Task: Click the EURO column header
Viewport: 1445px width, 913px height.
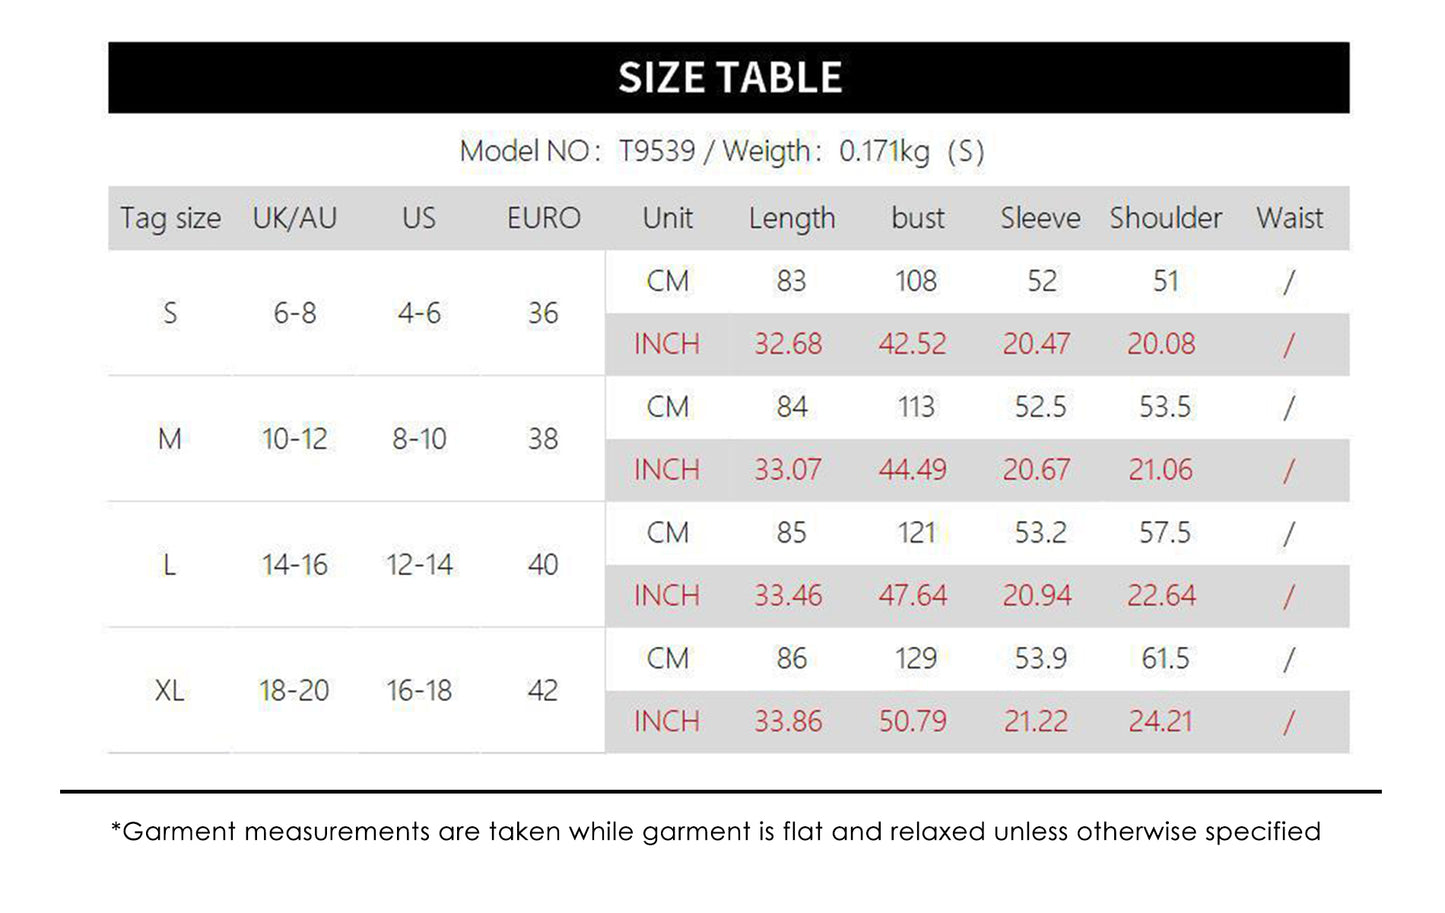Action: point(543,218)
